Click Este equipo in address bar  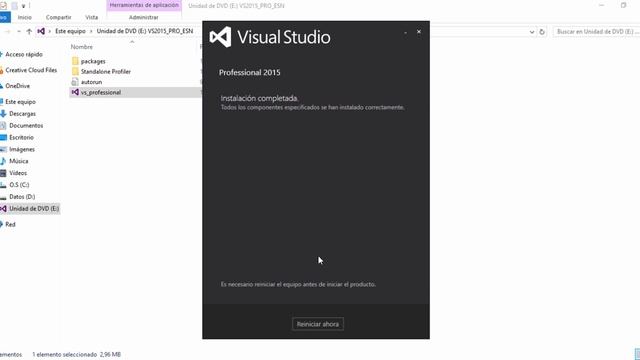coord(70,31)
